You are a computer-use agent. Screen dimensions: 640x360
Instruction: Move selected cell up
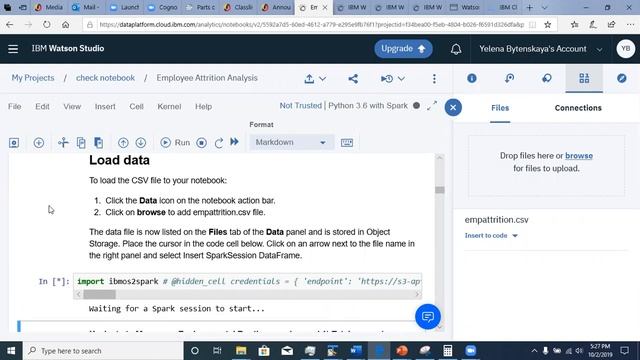click(x=123, y=142)
